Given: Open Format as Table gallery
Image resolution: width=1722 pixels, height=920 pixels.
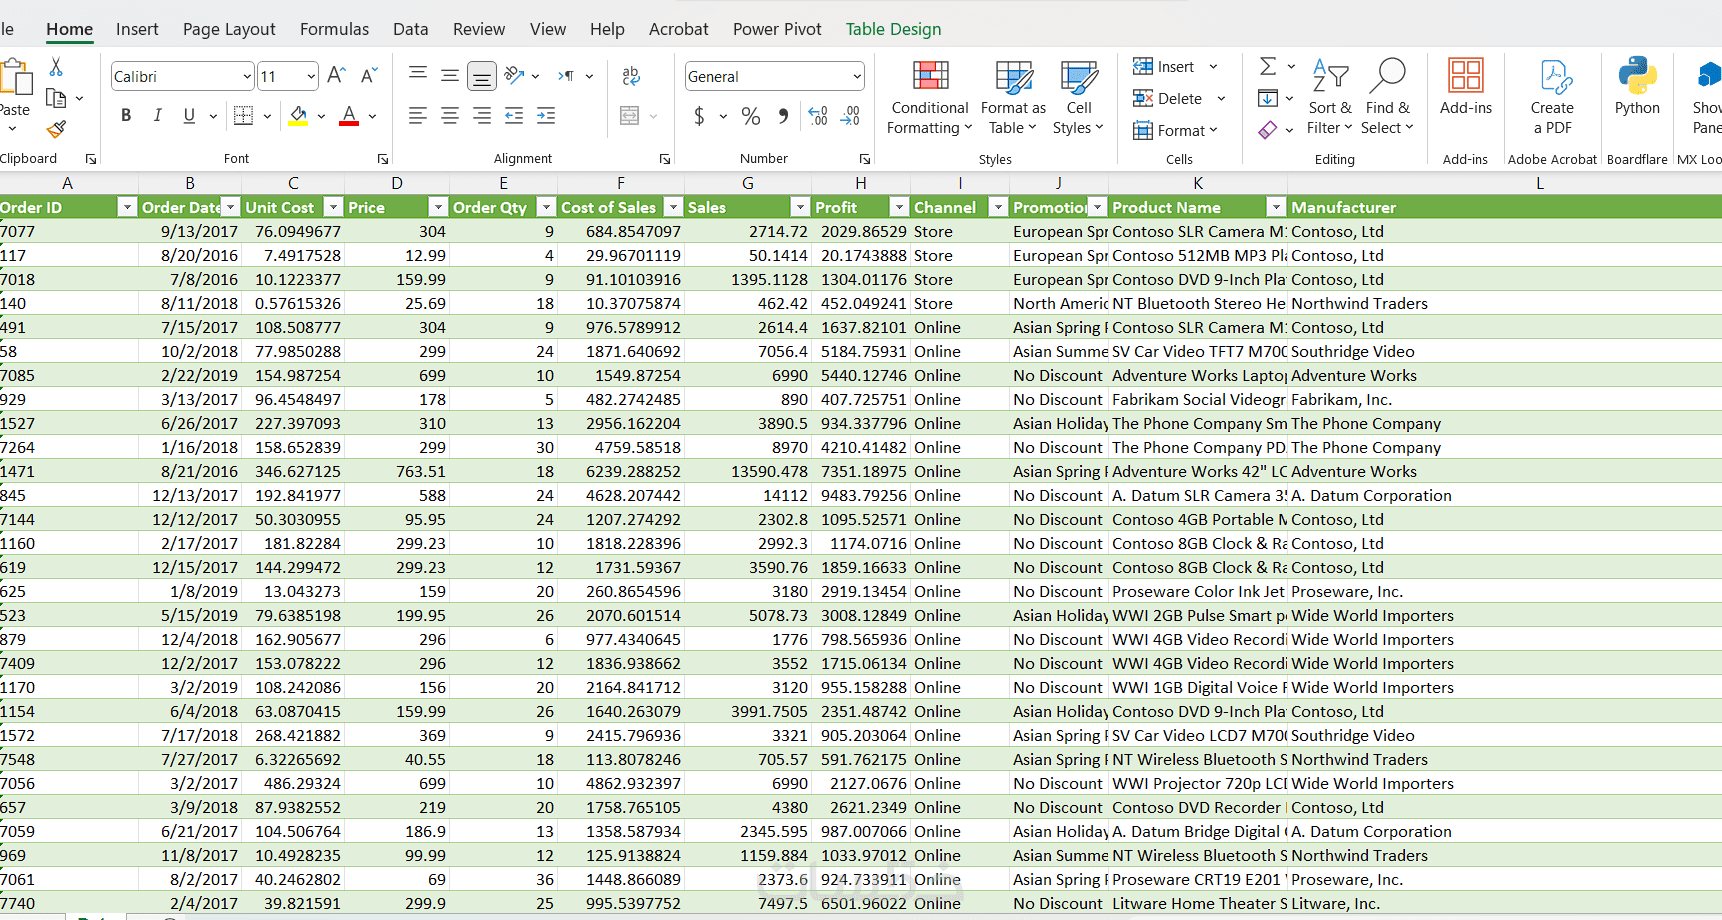Looking at the screenshot, I should [1013, 98].
